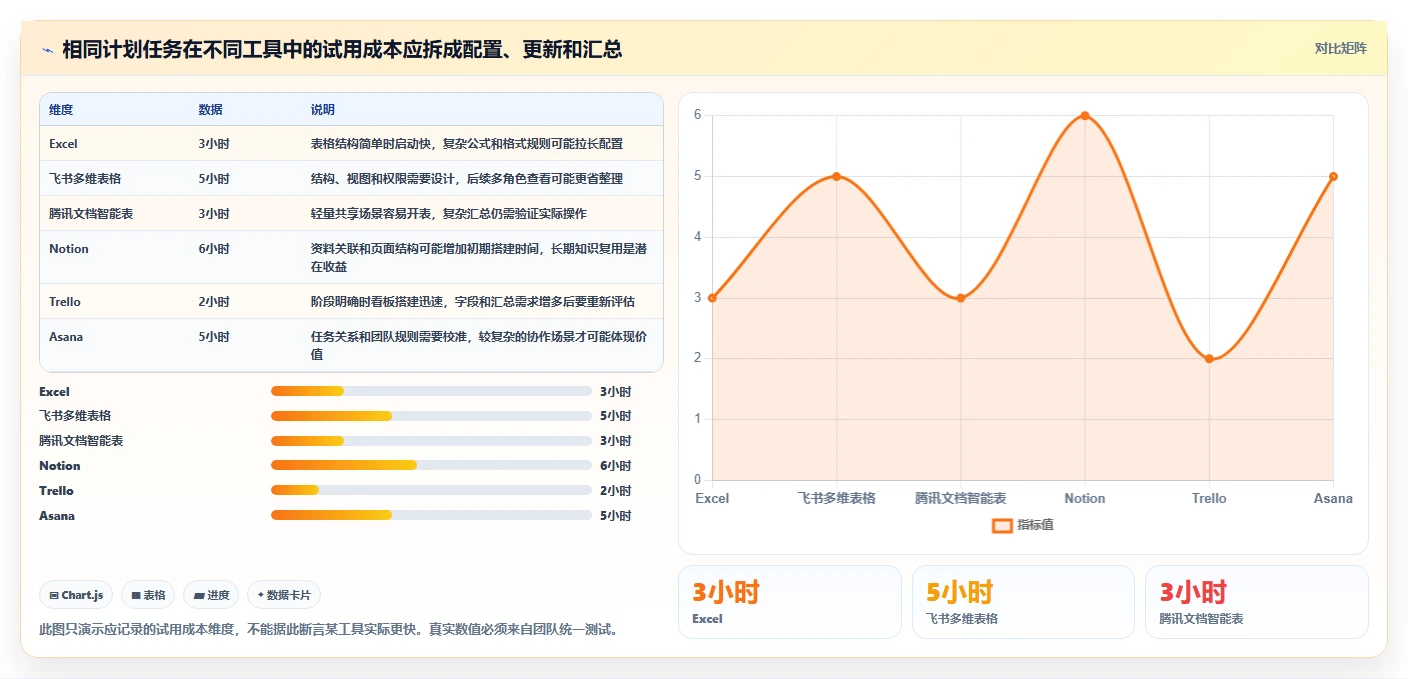The image size is (1408, 679).
Task: Click the Notion table row name
Action: (69, 249)
